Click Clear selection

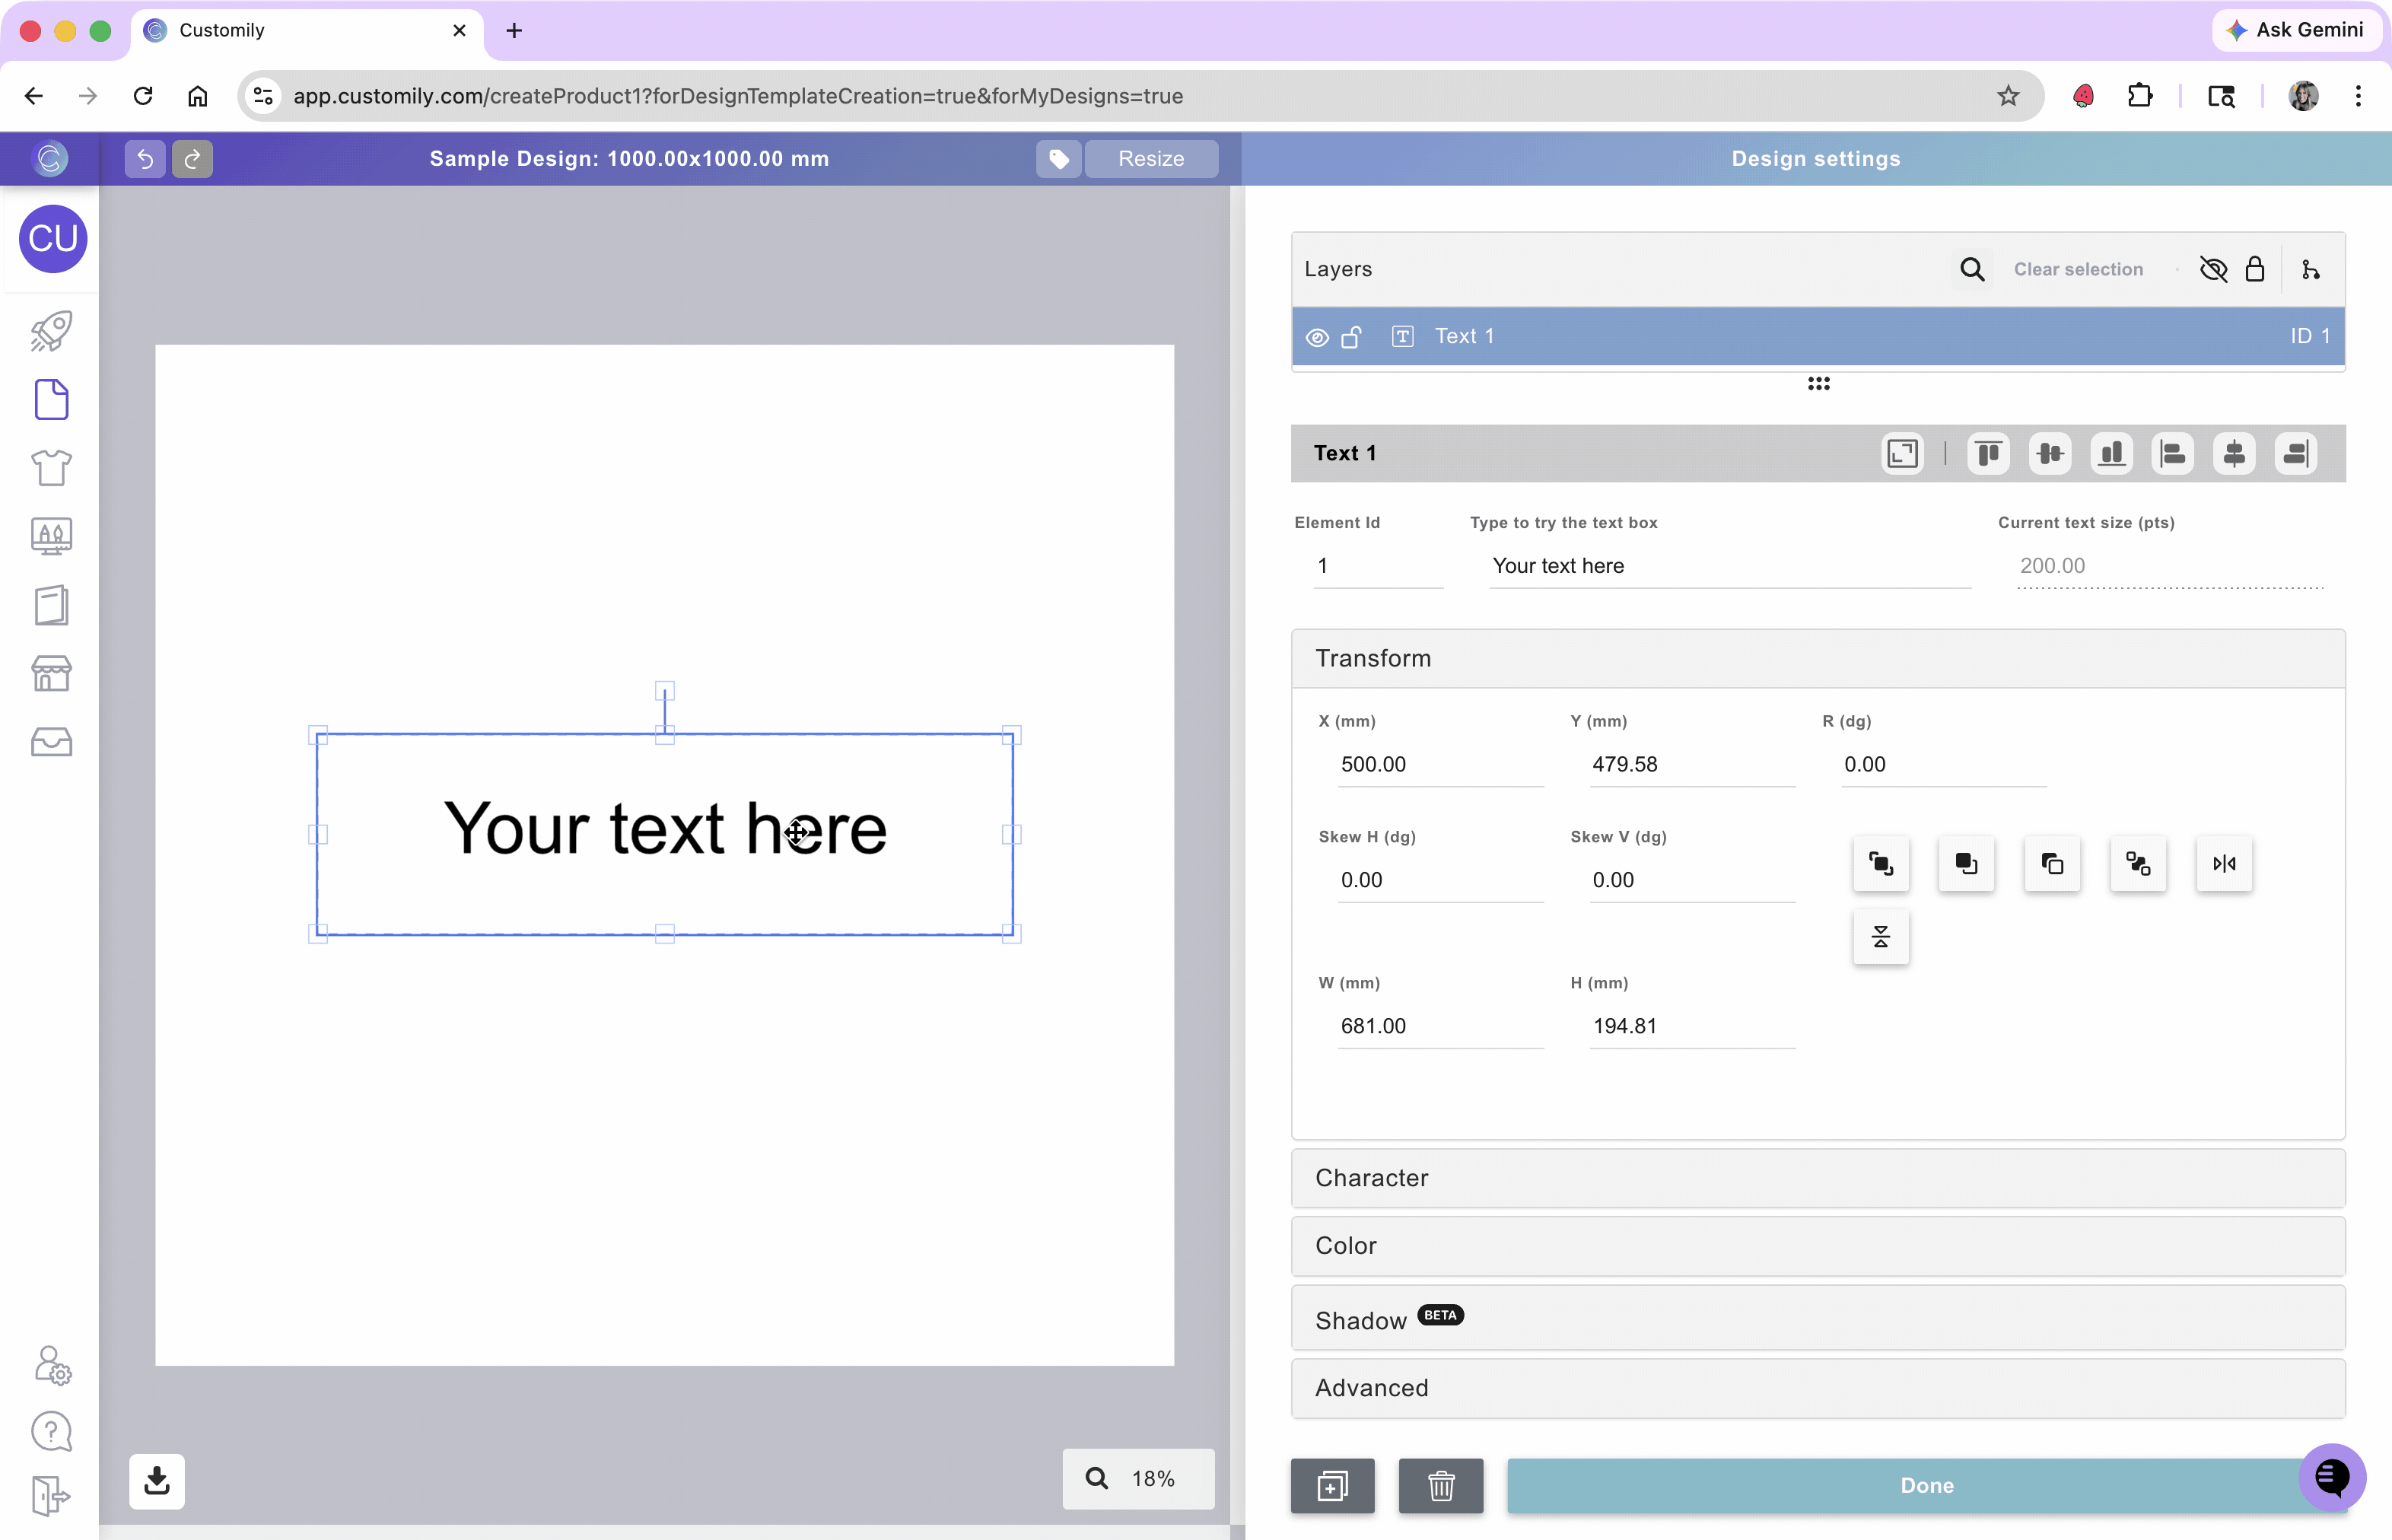click(x=2078, y=269)
